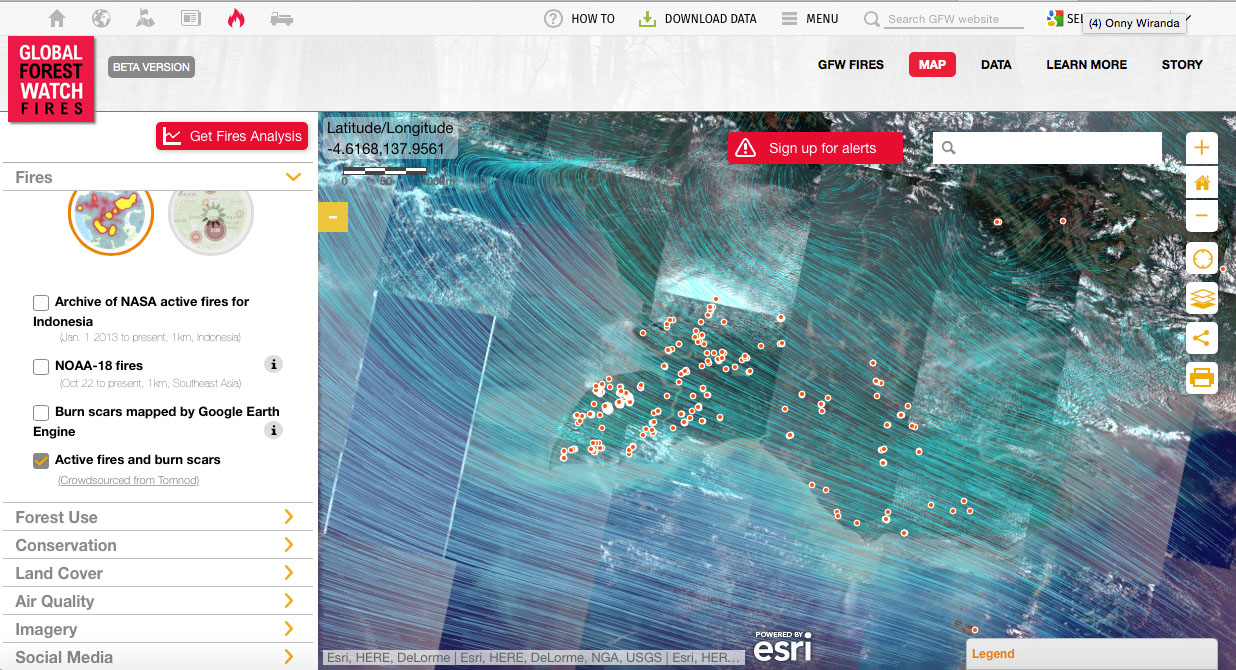
Task: Click the home icon in top bar
Action: (57, 18)
